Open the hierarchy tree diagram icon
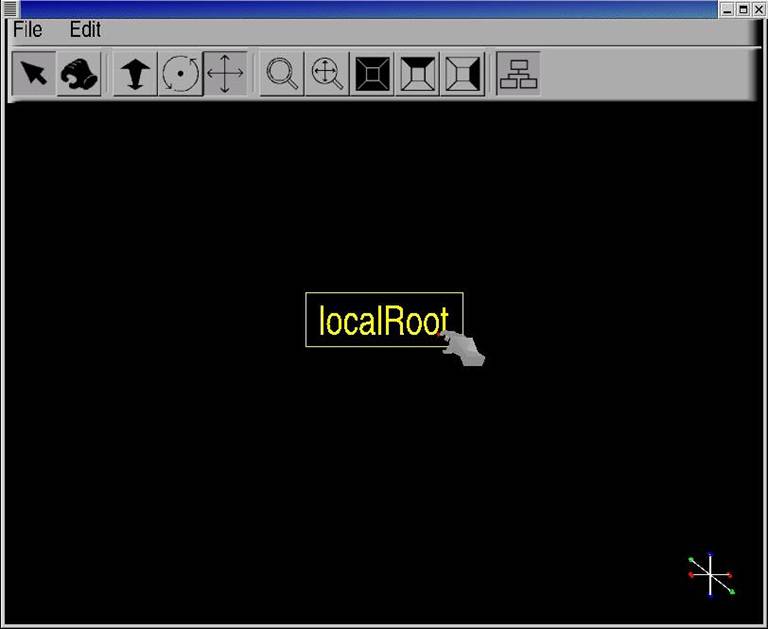Image resolution: width=768 pixels, height=629 pixels. click(519, 73)
